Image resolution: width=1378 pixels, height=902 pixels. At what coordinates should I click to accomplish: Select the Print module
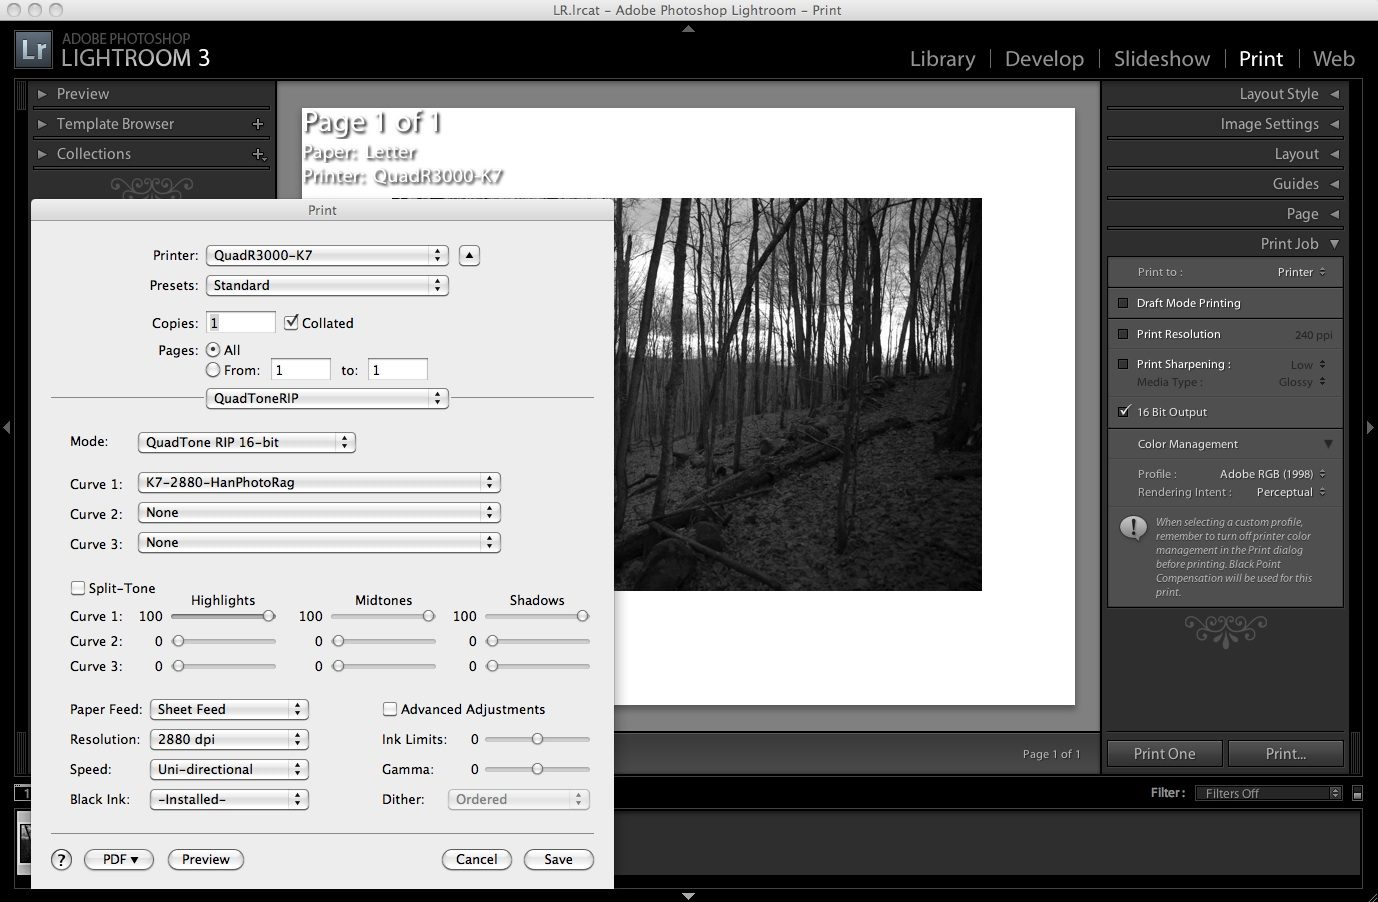coord(1261,59)
